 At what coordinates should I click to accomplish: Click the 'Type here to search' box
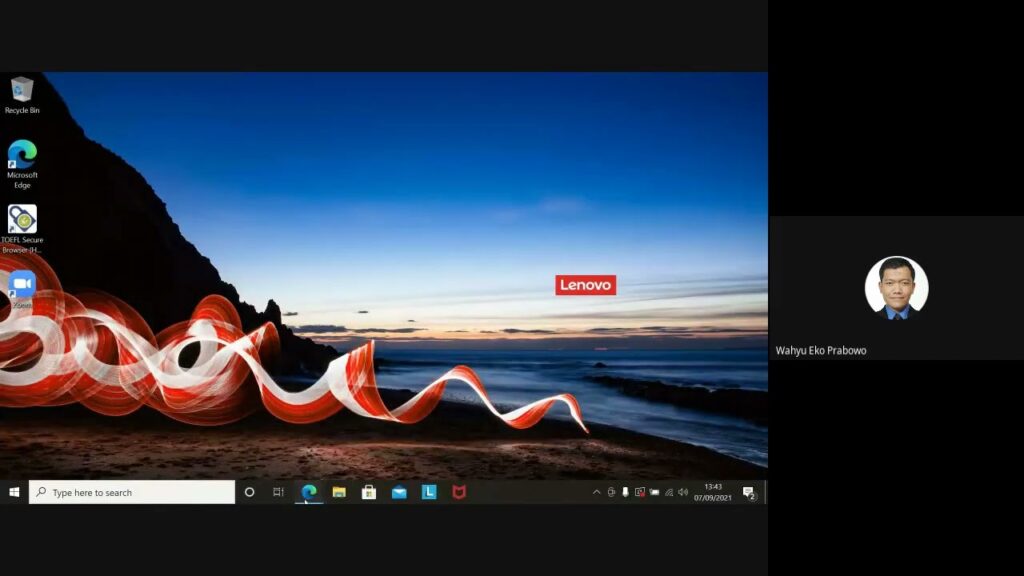point(132,492)
